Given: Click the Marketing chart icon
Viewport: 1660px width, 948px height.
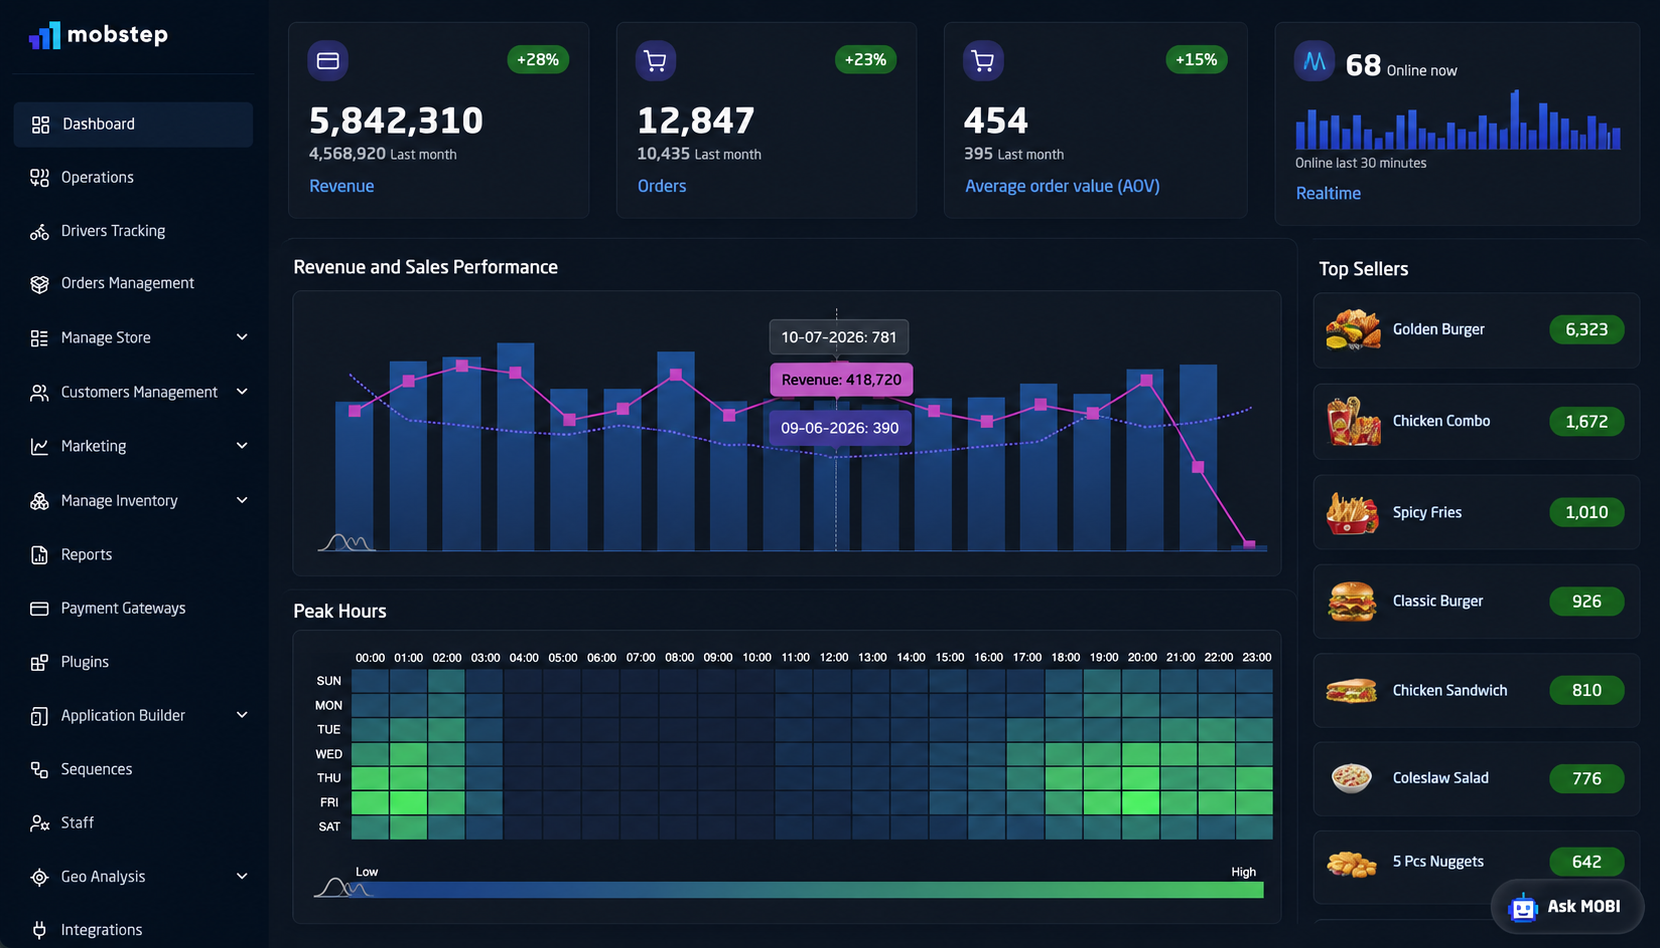Looking at the screenshot, I should point(39,446).
